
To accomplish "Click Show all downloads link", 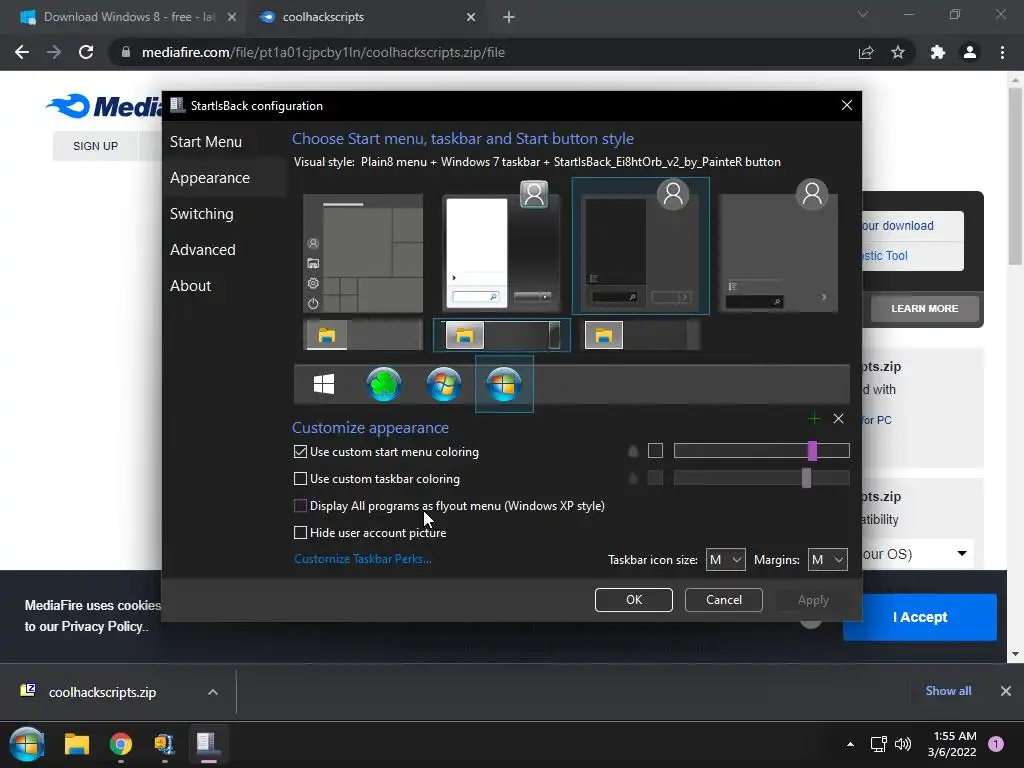I will click(x=948, y=691).
